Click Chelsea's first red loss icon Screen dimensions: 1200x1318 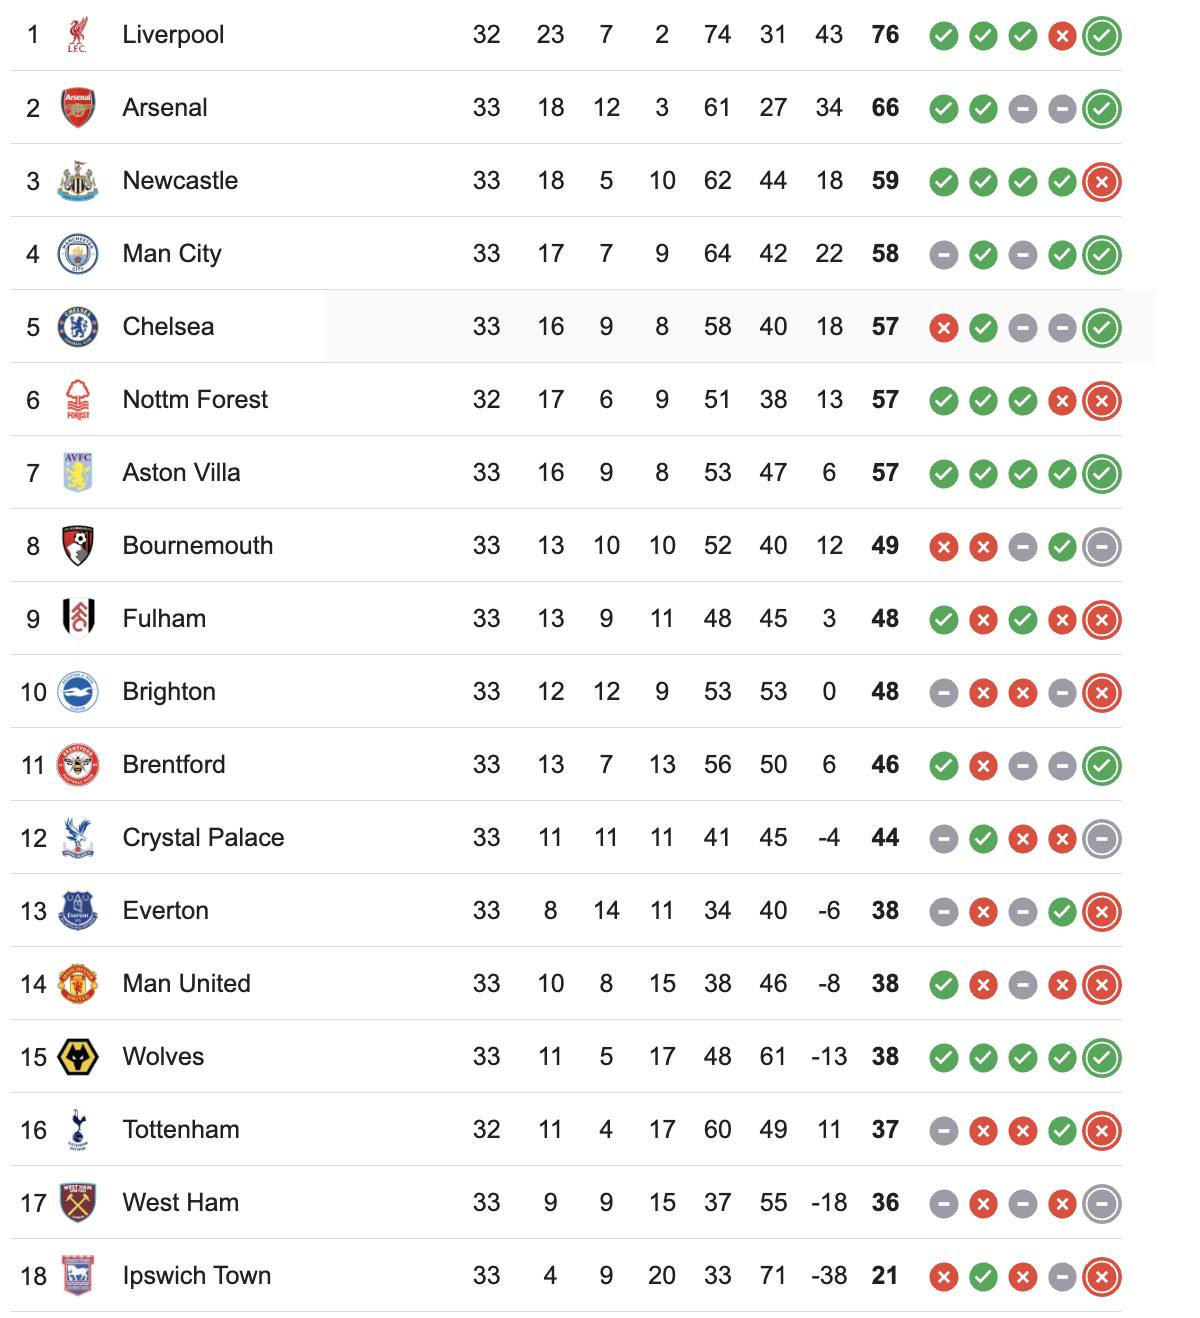(943, 329)
